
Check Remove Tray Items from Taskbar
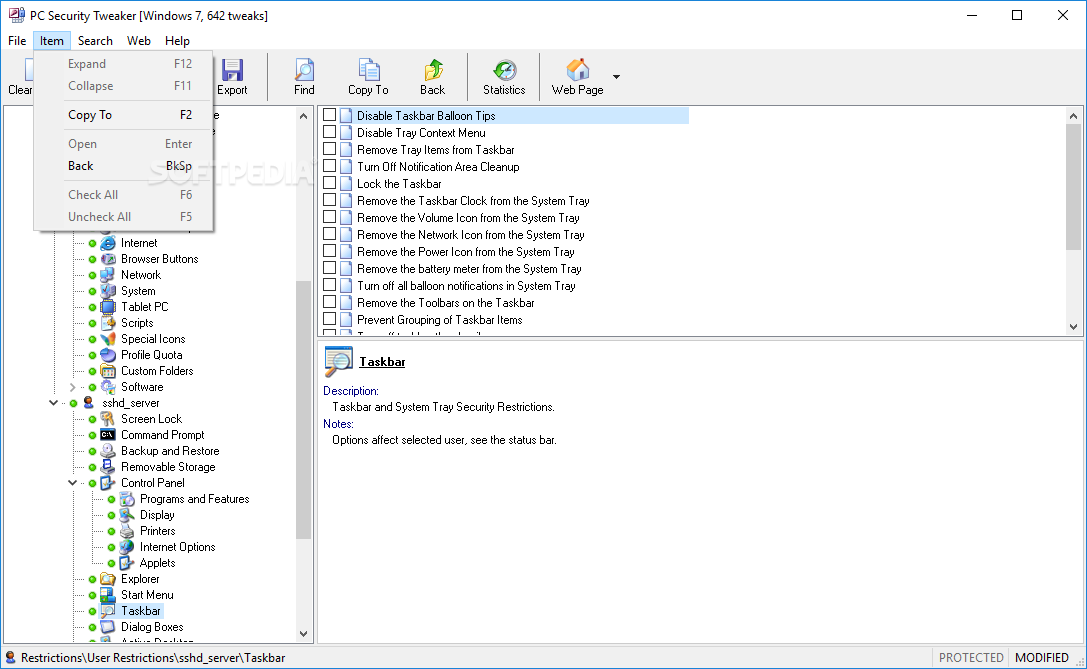(x=330, y=149)
